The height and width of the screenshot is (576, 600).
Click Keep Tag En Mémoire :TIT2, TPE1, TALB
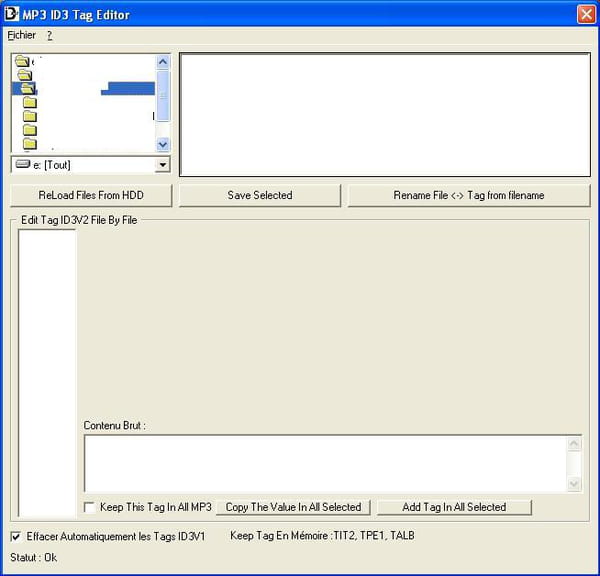(322, 535)
